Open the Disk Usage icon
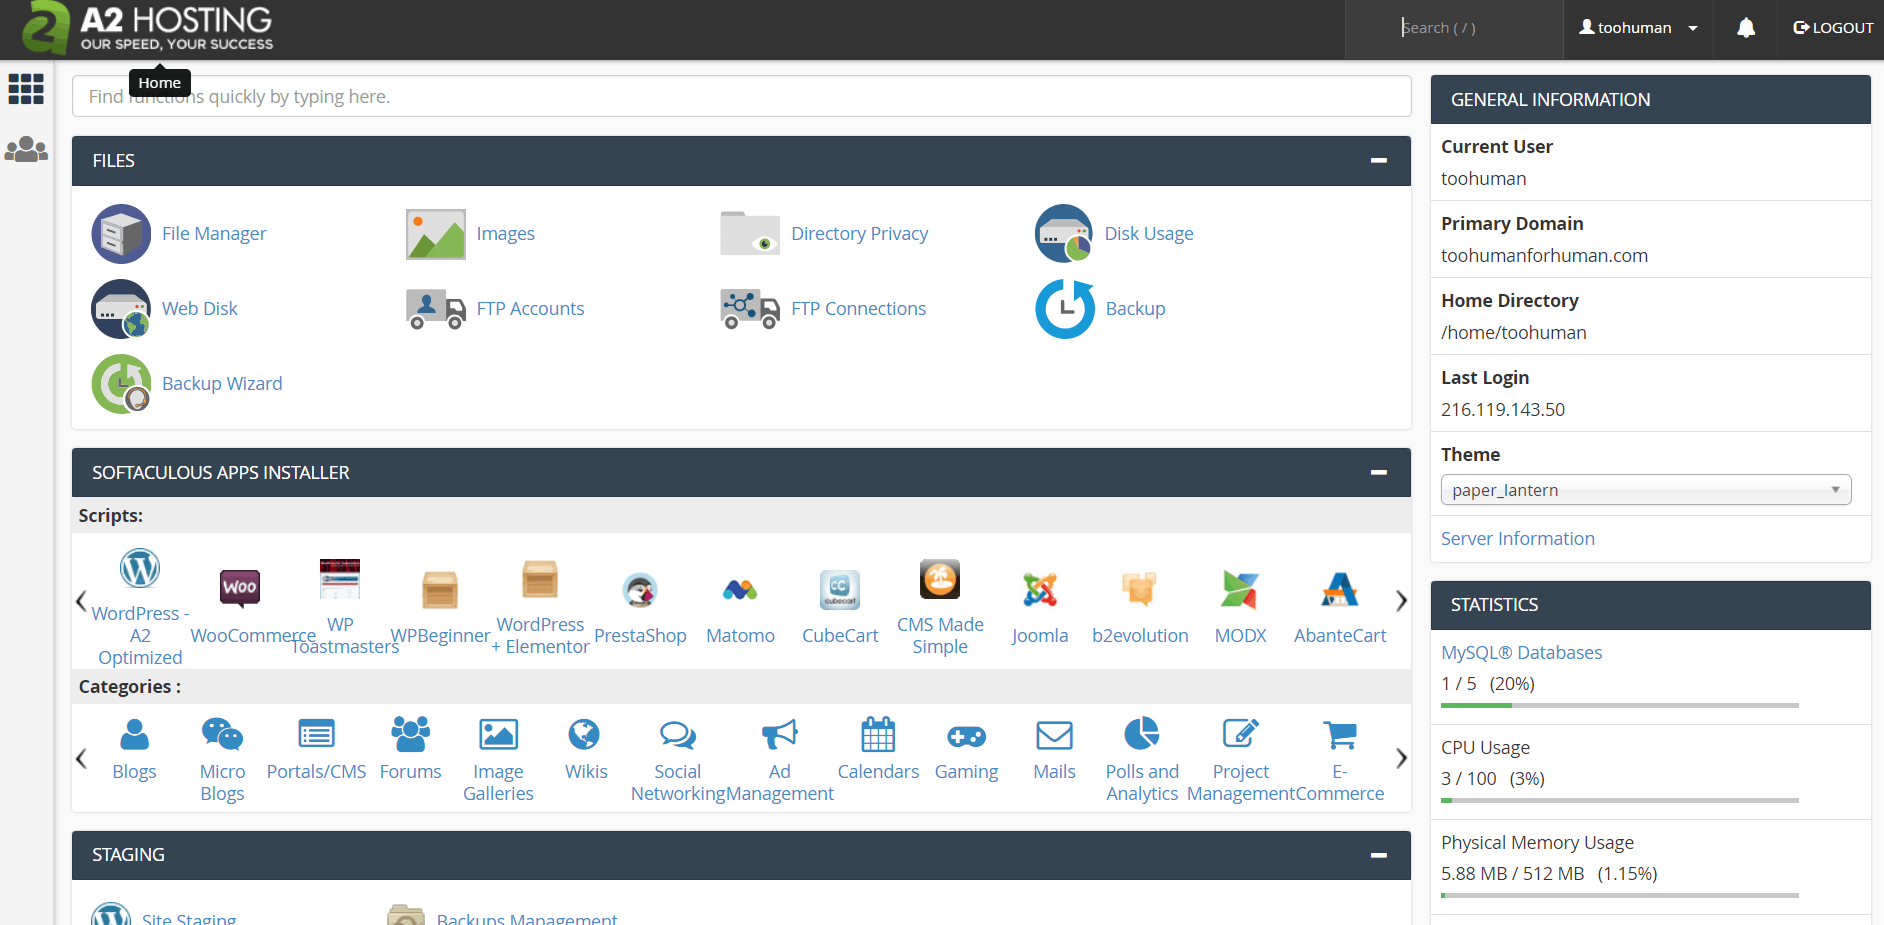This screenshot has width=1884, height=925. tap(1064, 234)
